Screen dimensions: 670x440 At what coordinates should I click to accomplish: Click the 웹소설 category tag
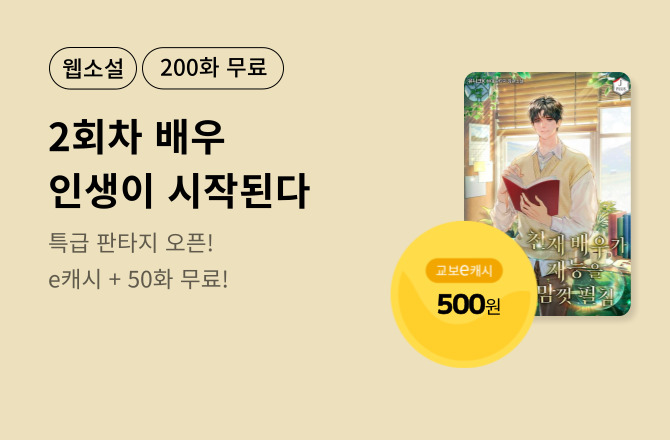(x=93, y=68)
